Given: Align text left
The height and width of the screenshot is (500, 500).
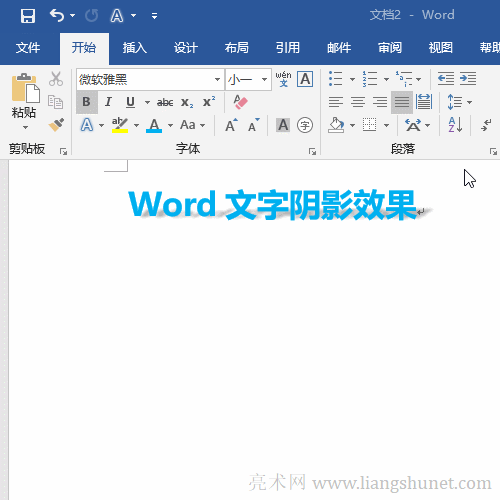Looking at the screenshot, I should pos(336,102).
